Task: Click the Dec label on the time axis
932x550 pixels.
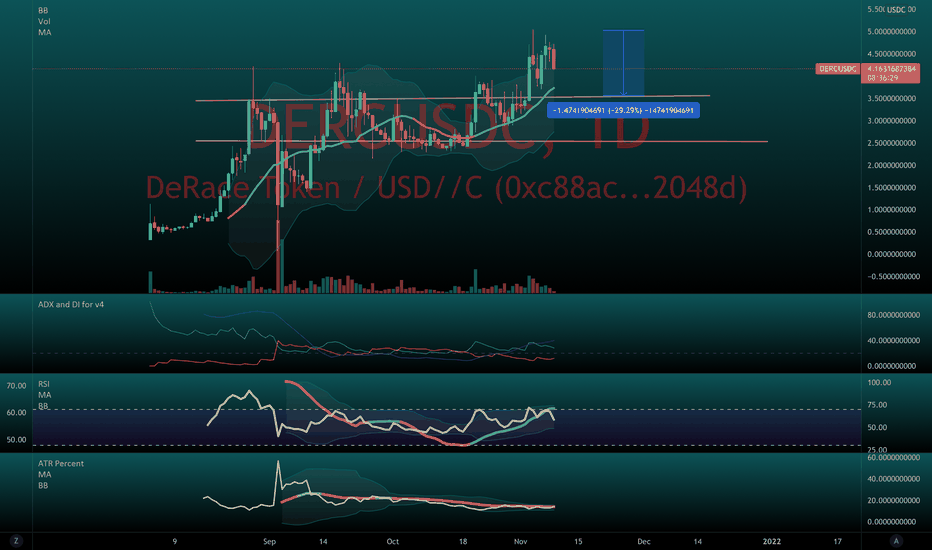Action: pos(644,541)
